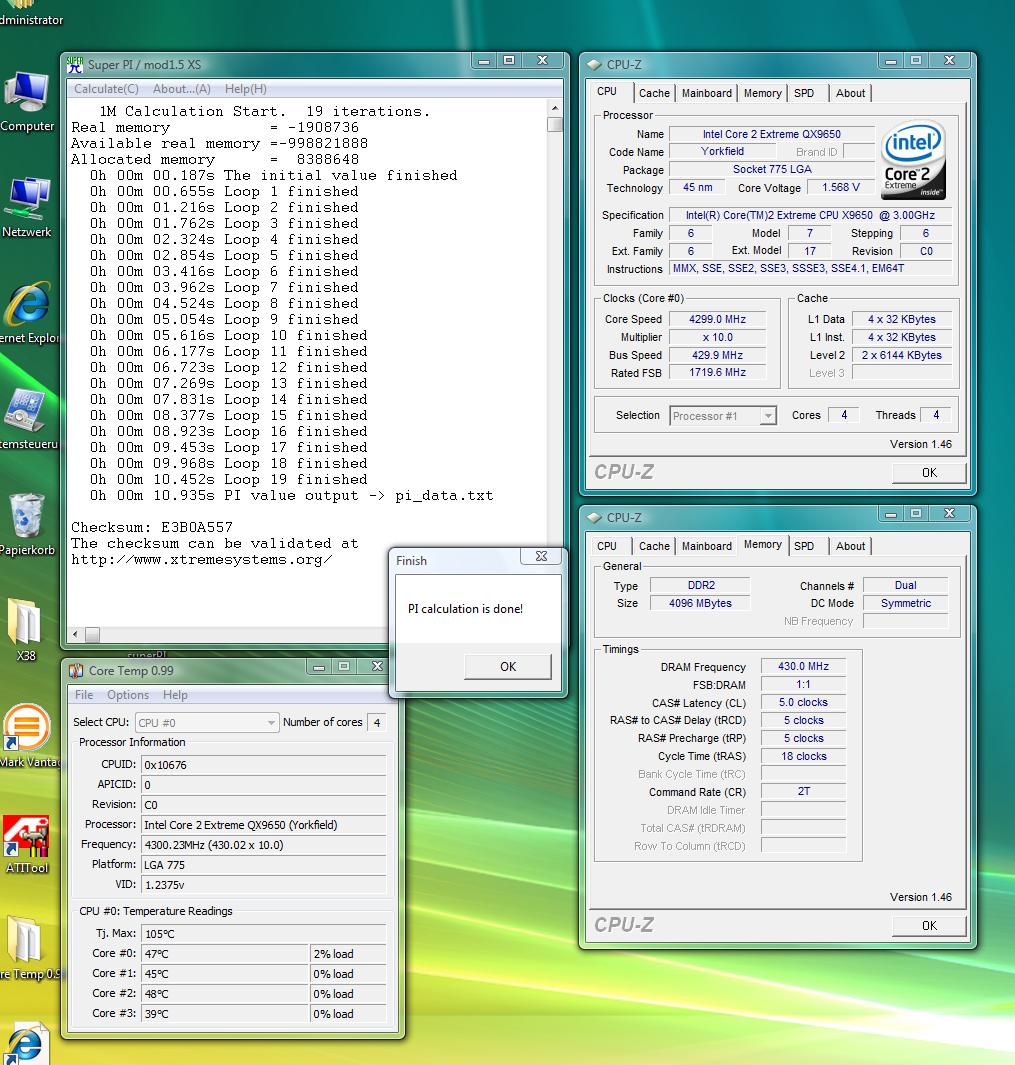The height and width of the screenshot is (1065, 1015).
Task: Expand Select CPU dropdown in Core Temp
Action: click(x=271, y=723)
